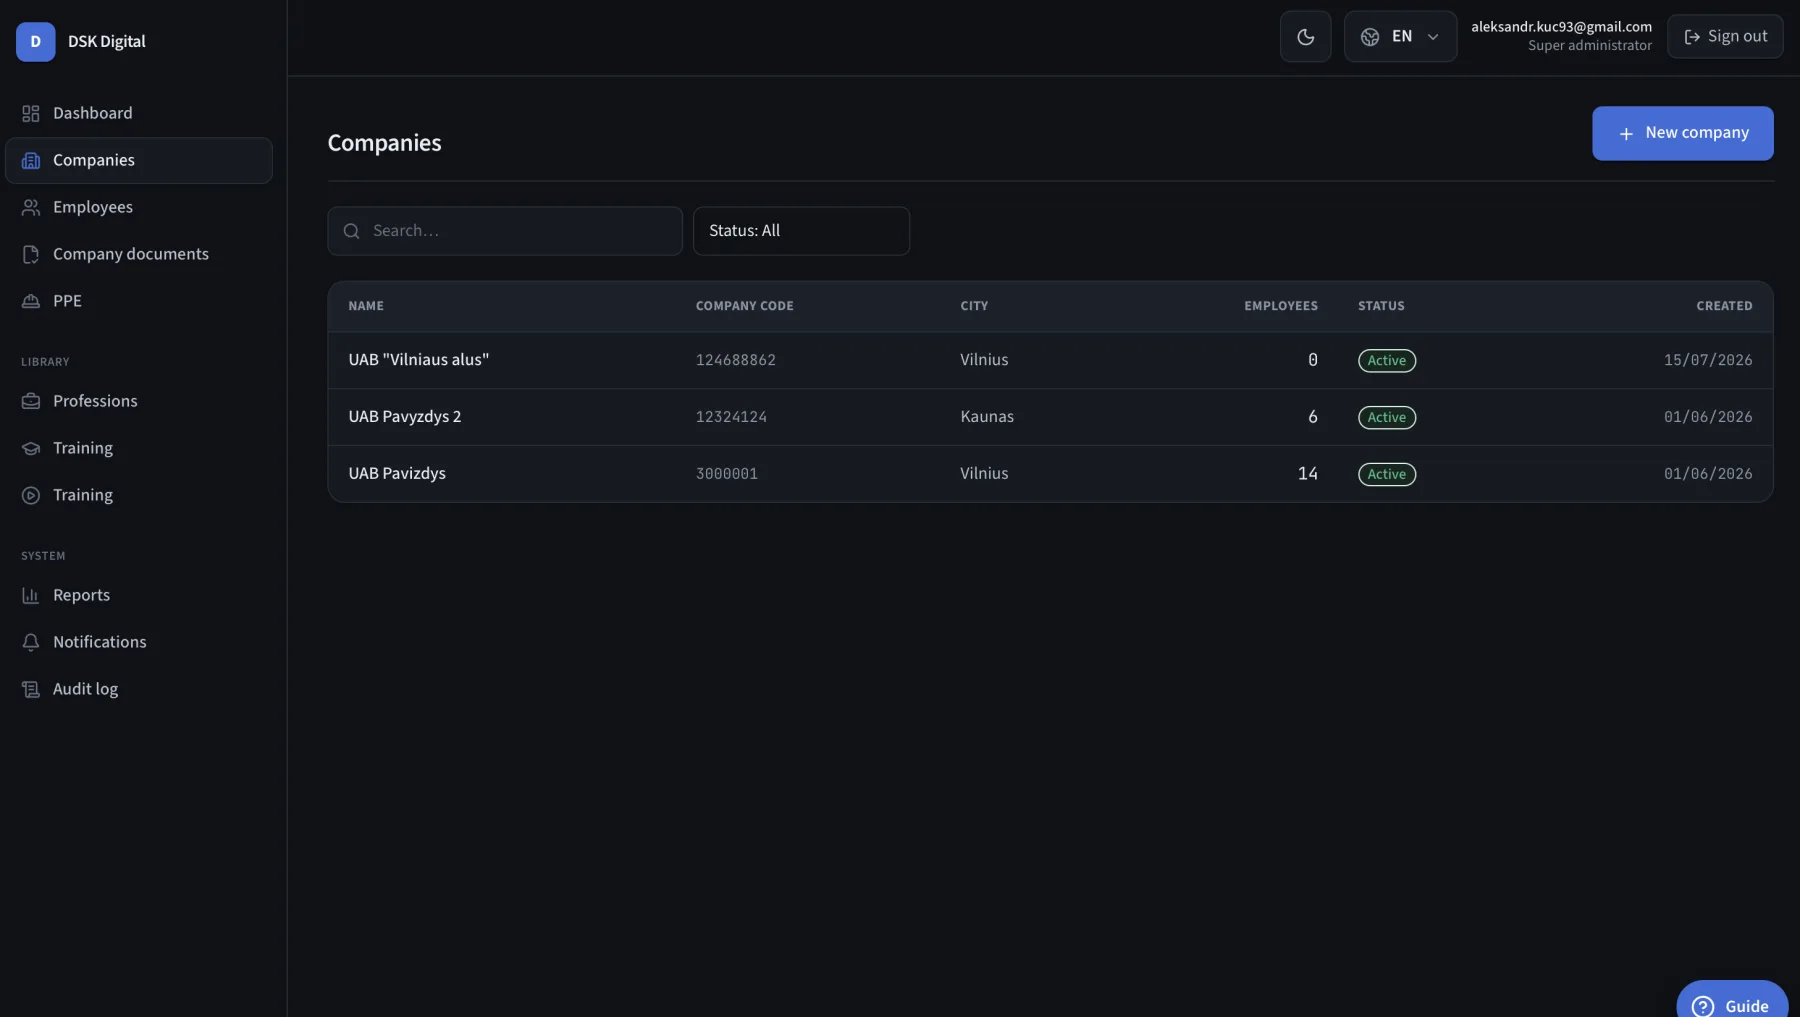
Task: Open Dashboard via its grid icon
Action: click(x=31, y=114)
